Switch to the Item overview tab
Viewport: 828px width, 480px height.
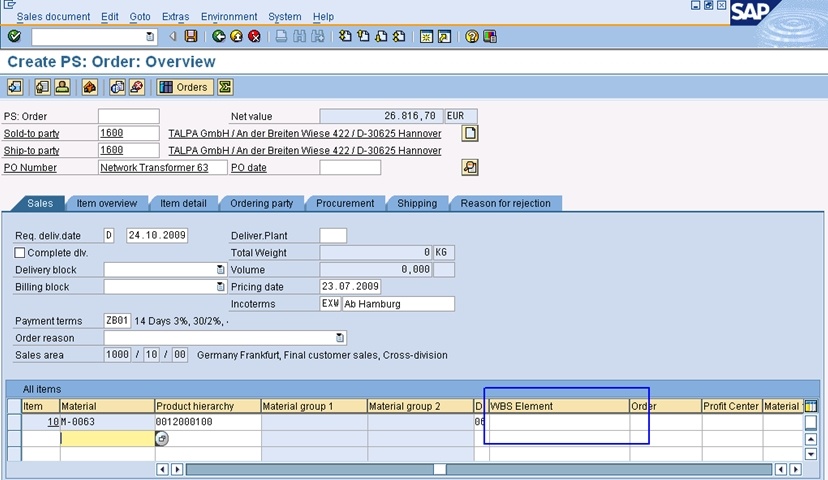tap(106, 203)
